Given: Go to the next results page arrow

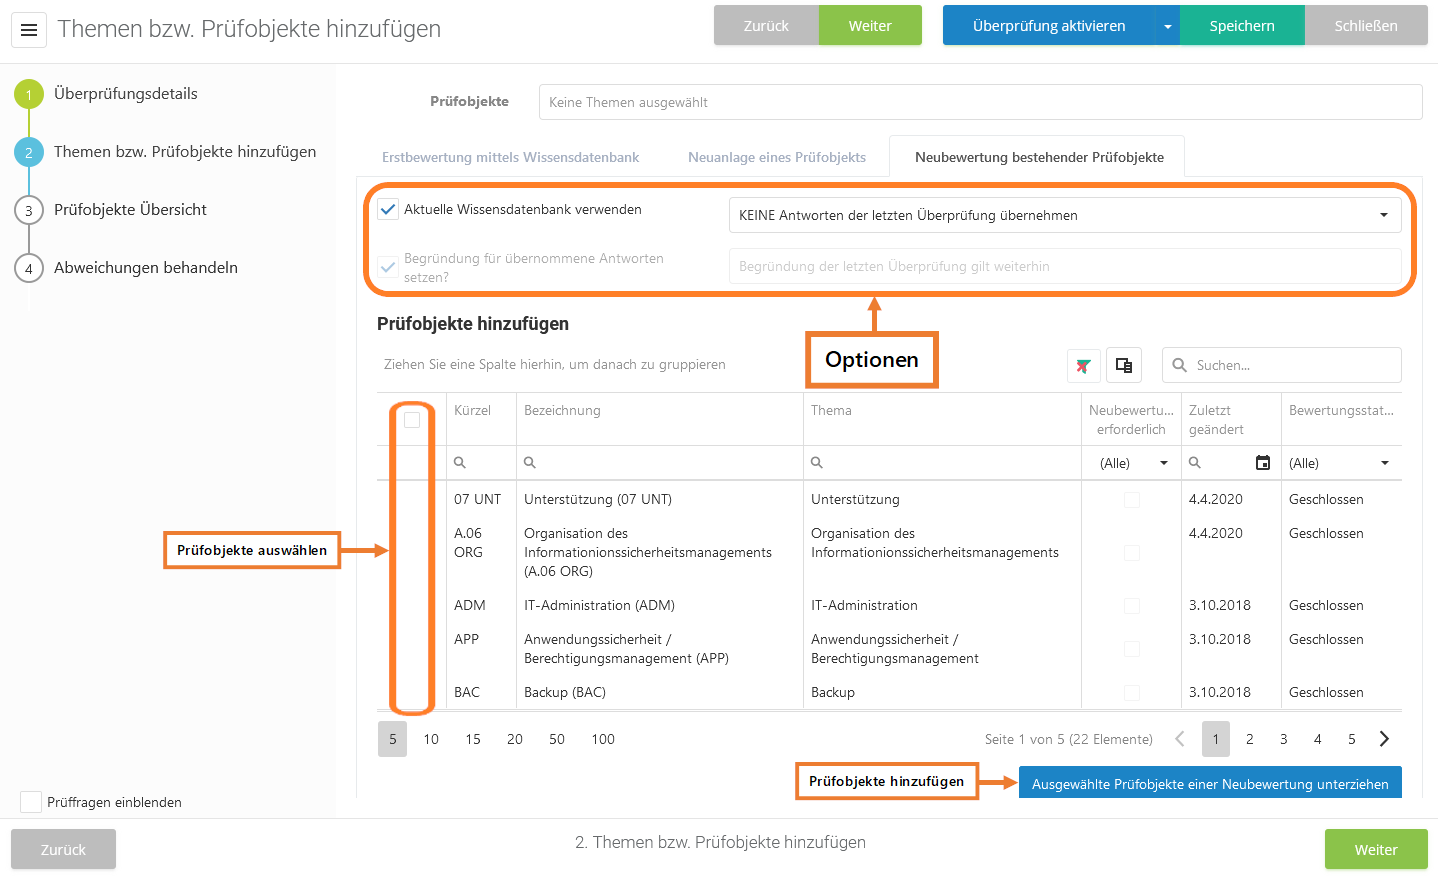Looking at the screenshot, I should (1384, 739).
